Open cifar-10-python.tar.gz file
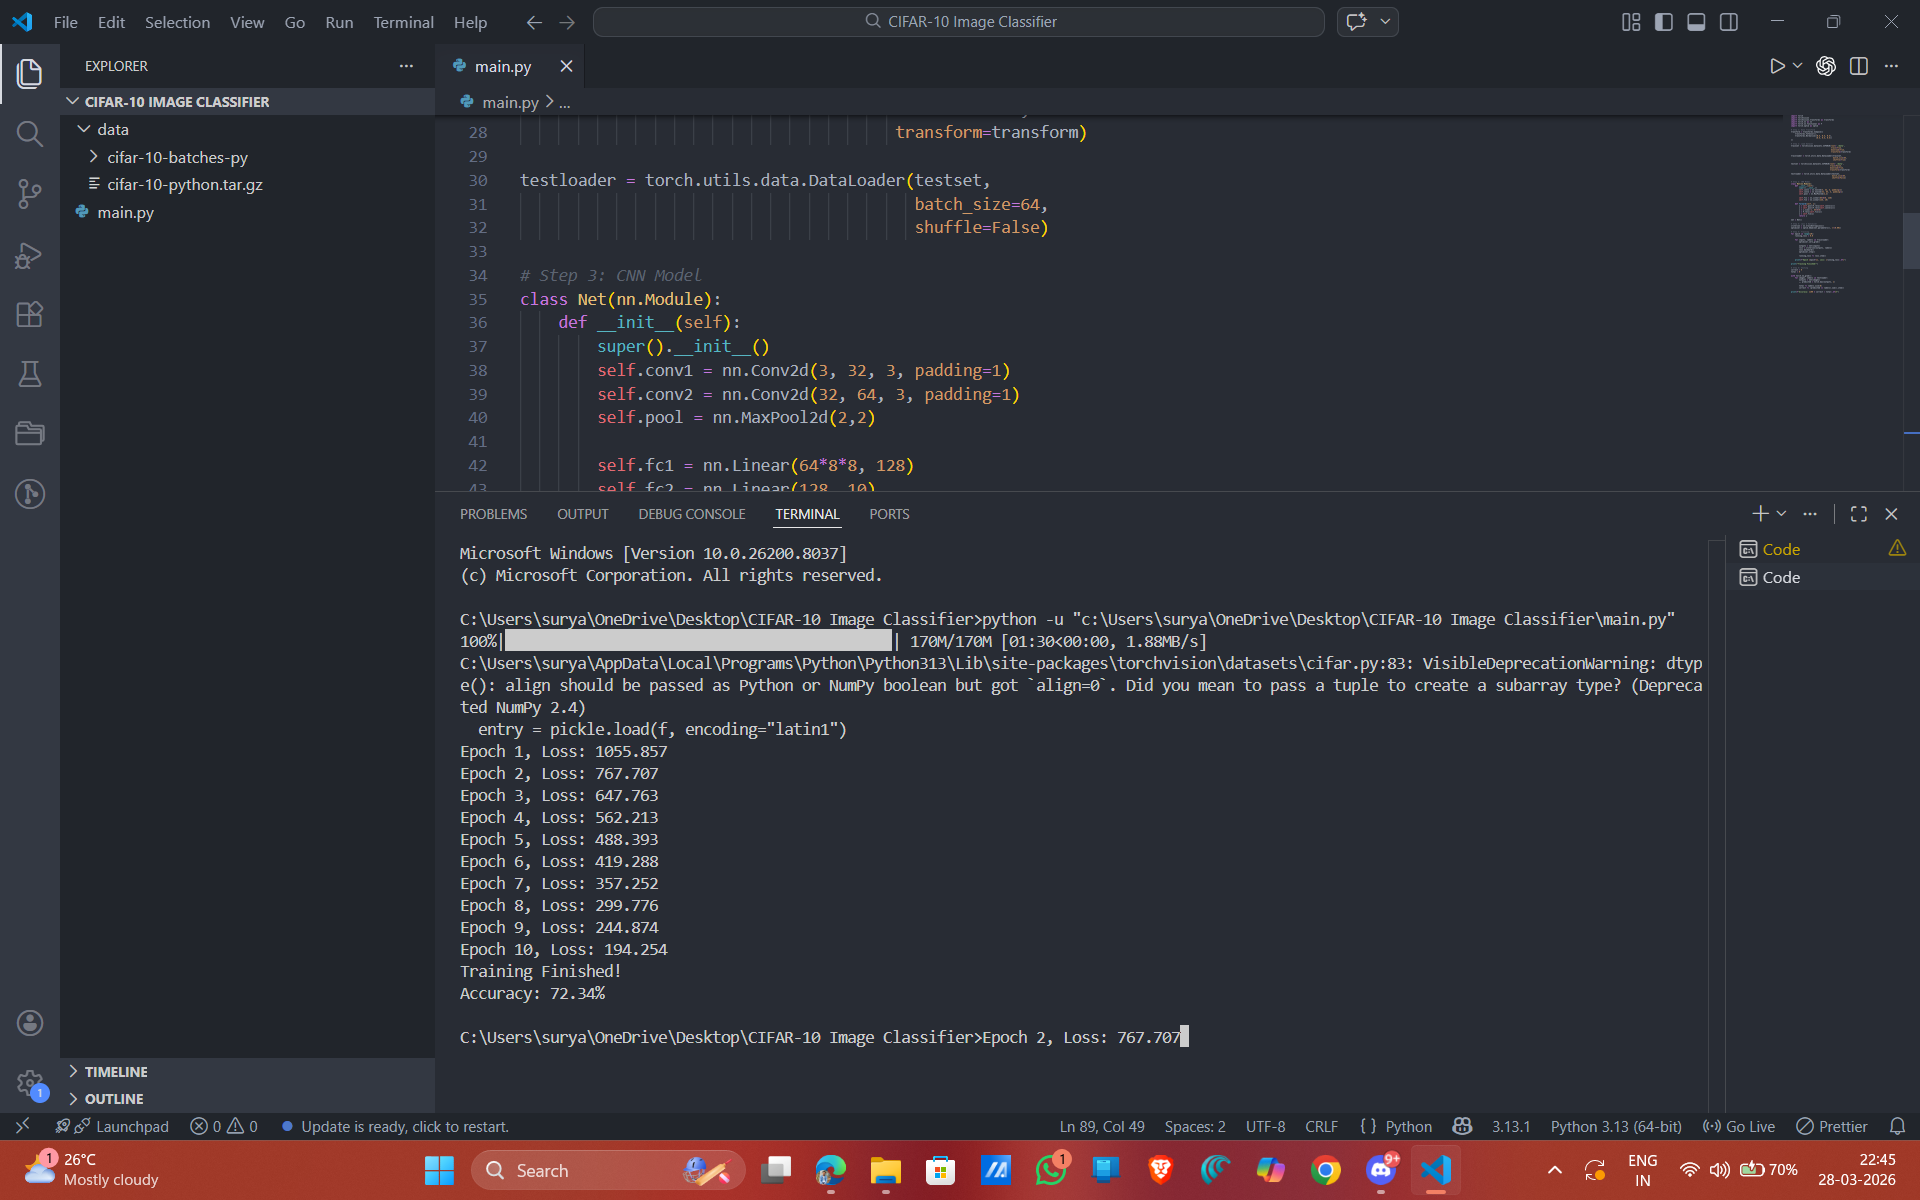Viewport: 1920px width, 1200px height. (247, 184)
